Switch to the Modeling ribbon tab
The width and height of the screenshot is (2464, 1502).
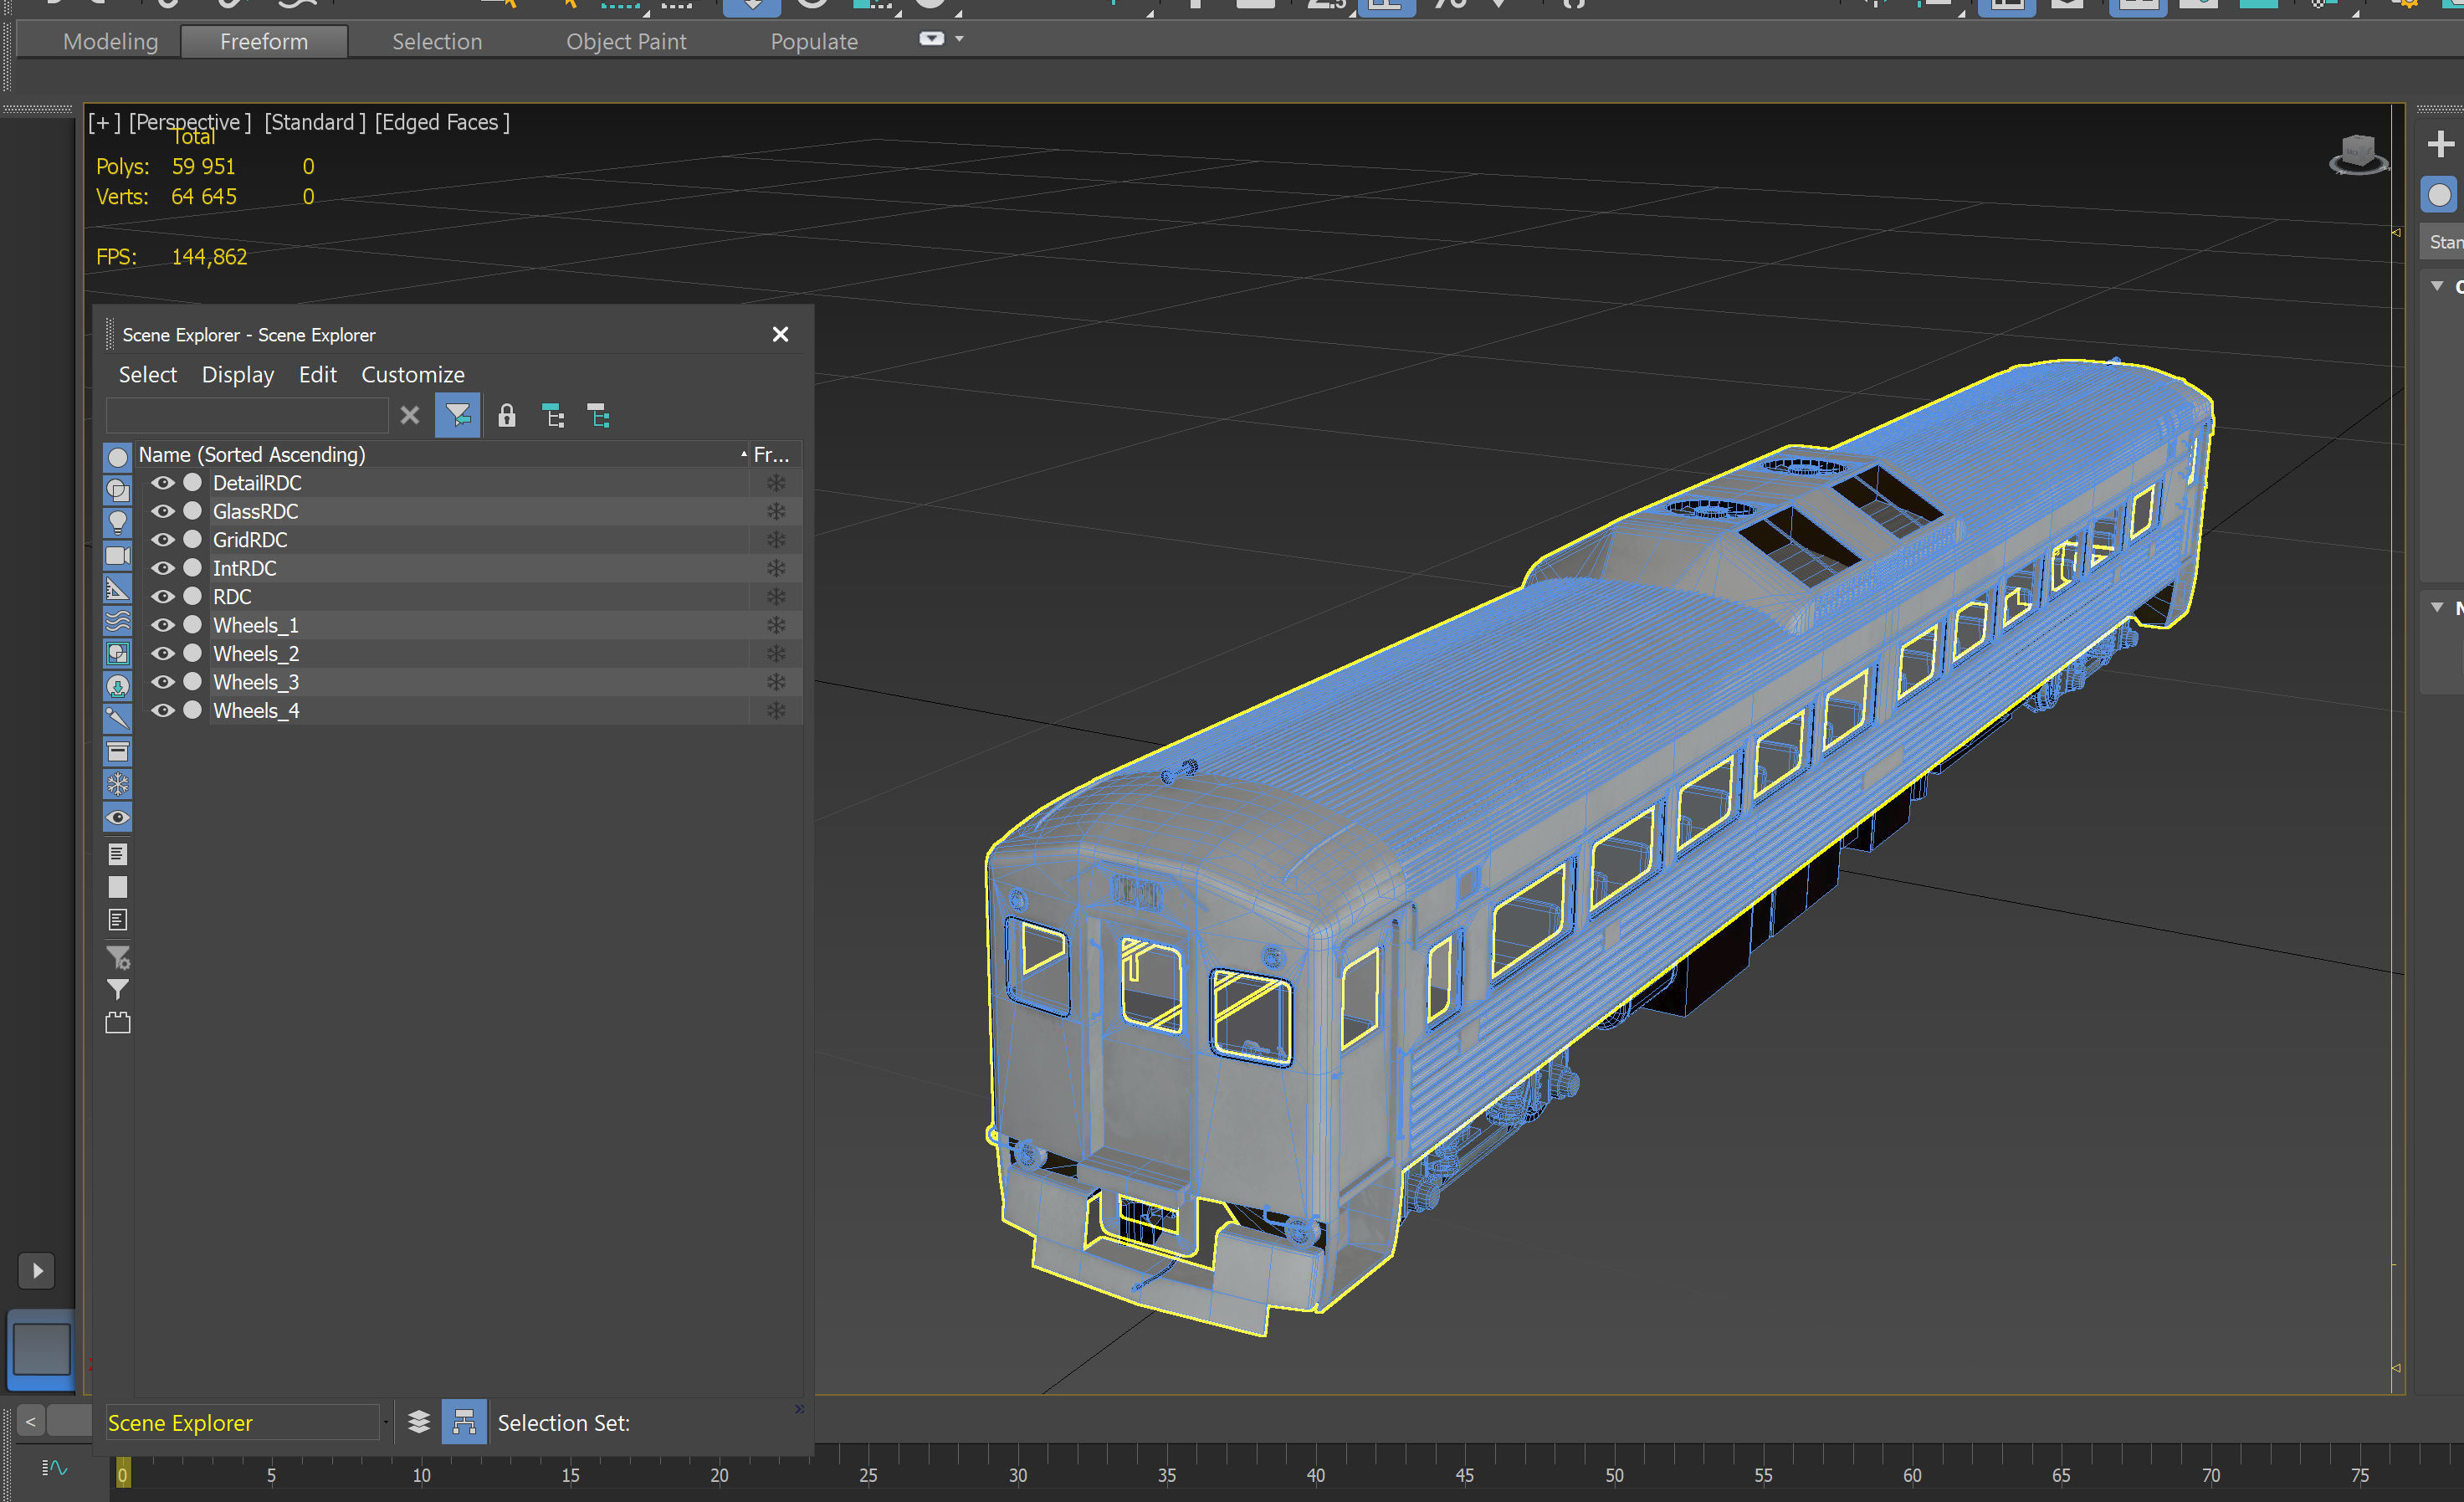pos(111,42)
